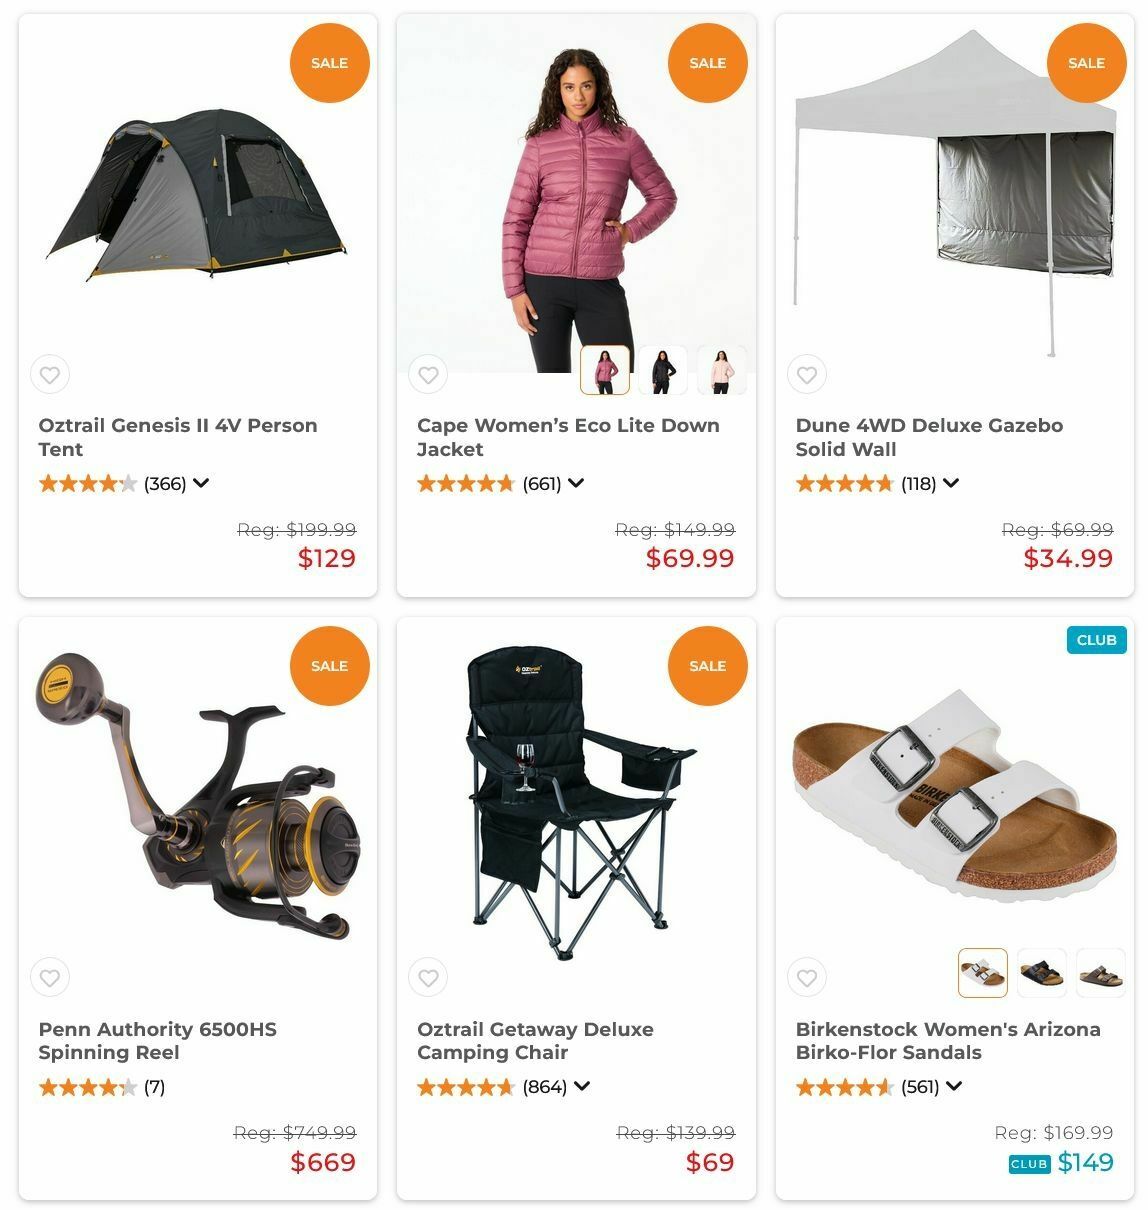Viewport: 1148px width, 1210px height.
Task: Click heart icon on Dune Gazebo card
Action: 807,375
